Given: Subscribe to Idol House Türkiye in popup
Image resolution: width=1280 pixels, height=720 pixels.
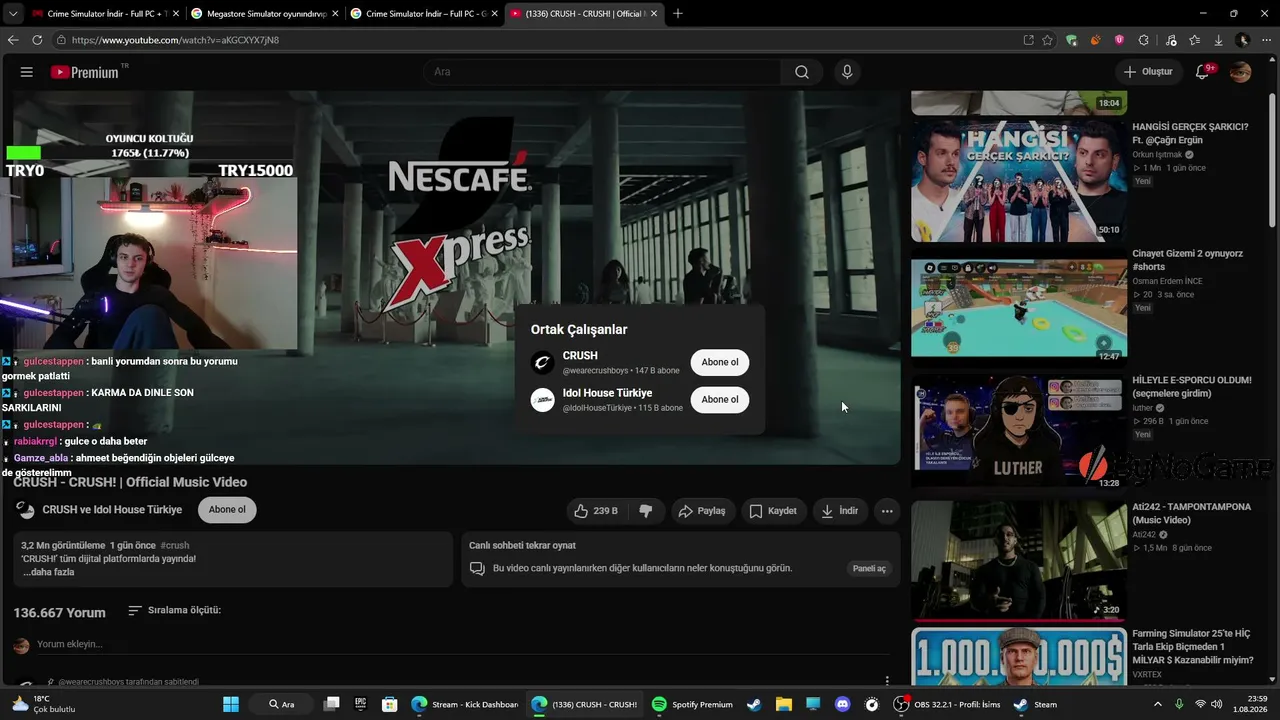Looking at the screenshot, I should pos(720,400).
